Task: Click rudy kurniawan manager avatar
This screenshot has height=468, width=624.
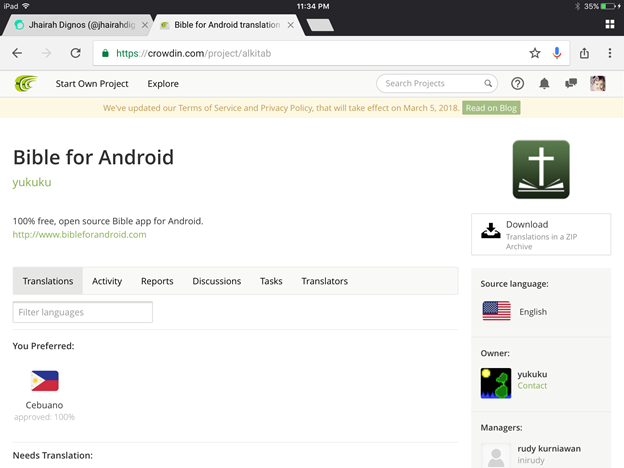Action: [x=496, y=456]
